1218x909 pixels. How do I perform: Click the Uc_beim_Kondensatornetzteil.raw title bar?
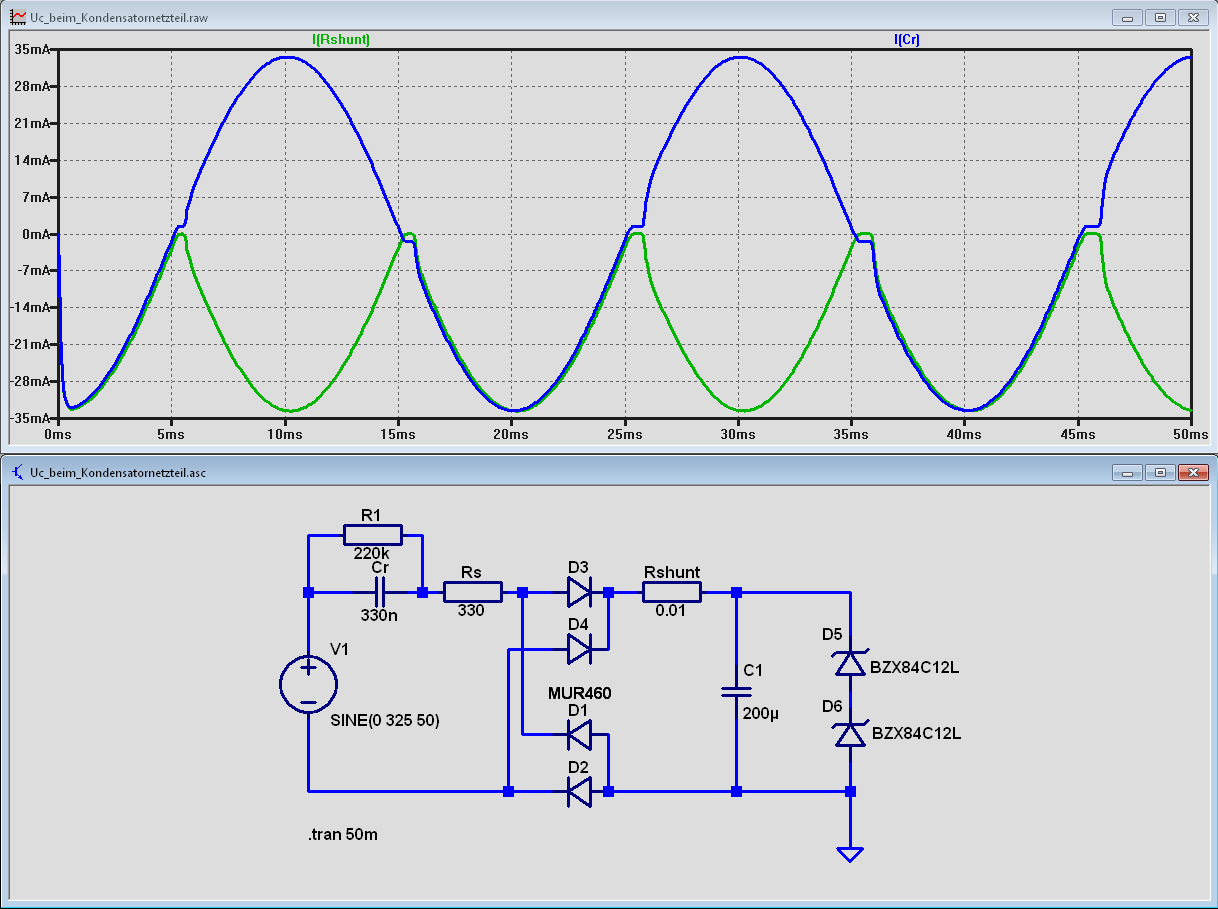click(x=608, y=17)
